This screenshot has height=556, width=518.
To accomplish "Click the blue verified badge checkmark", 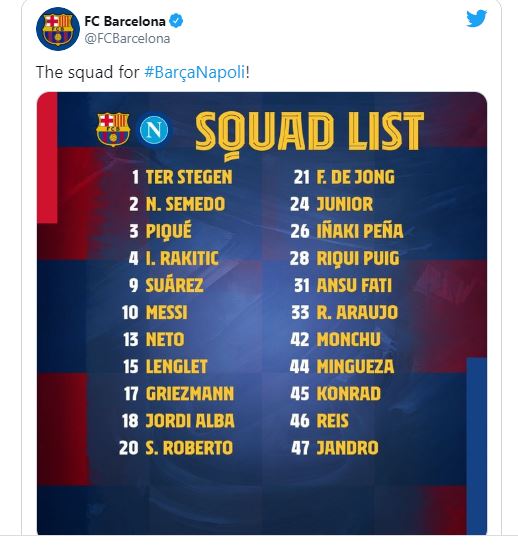I will pyautogui.click(x=176, y=21).
